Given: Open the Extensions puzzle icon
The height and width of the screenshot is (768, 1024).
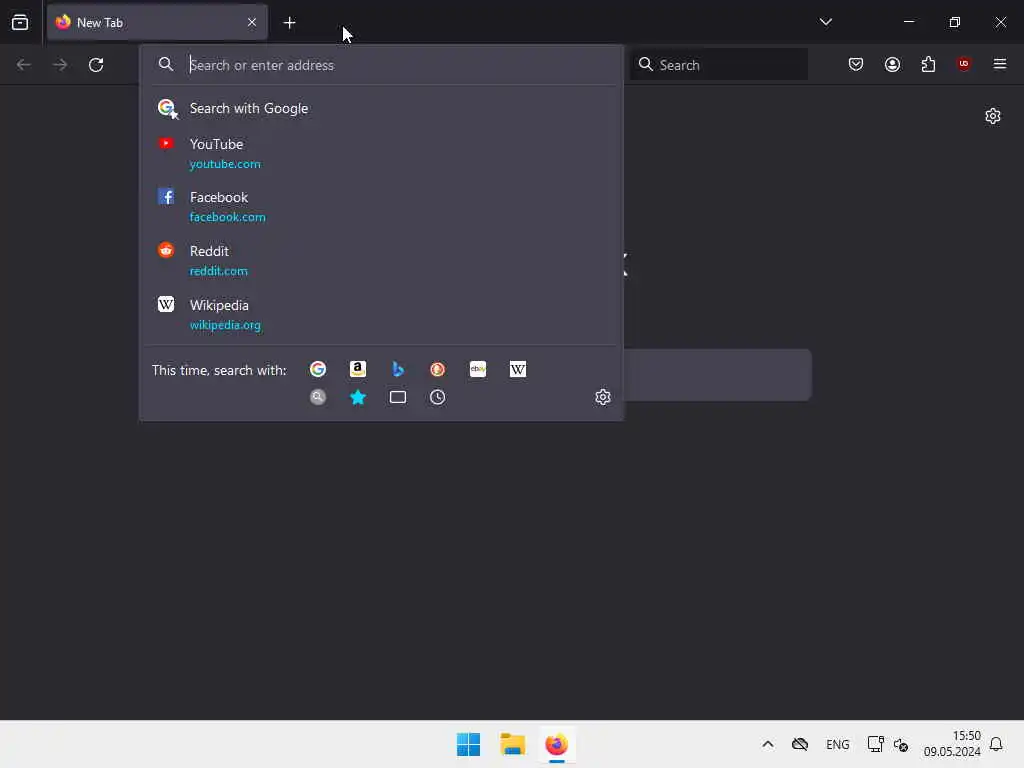Looking at the screenshot, I should [928, 64].
